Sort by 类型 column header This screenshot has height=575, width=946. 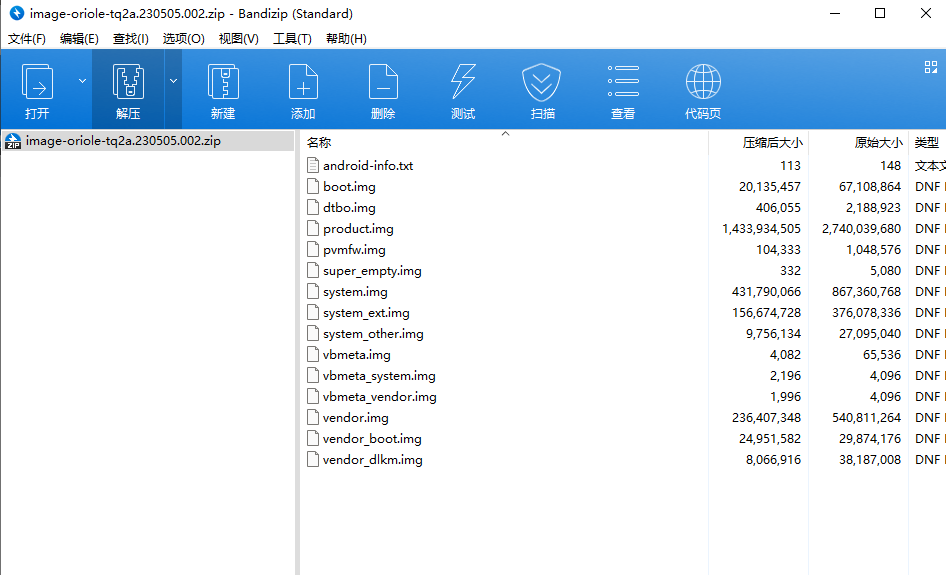926,143
